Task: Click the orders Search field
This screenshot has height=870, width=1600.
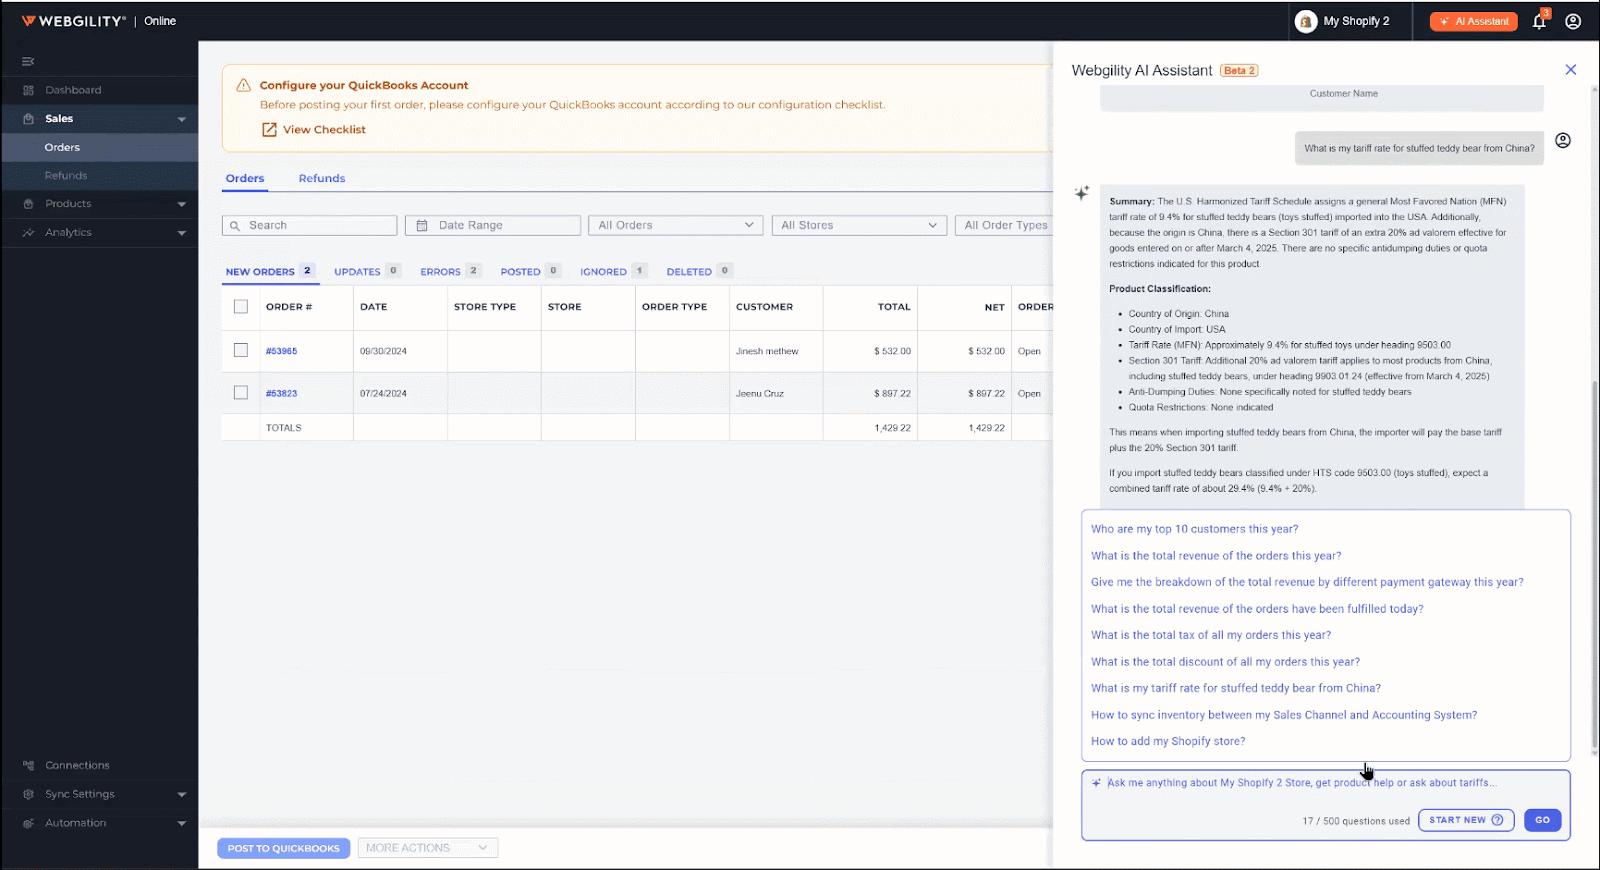Action: (x=309, y=226)
